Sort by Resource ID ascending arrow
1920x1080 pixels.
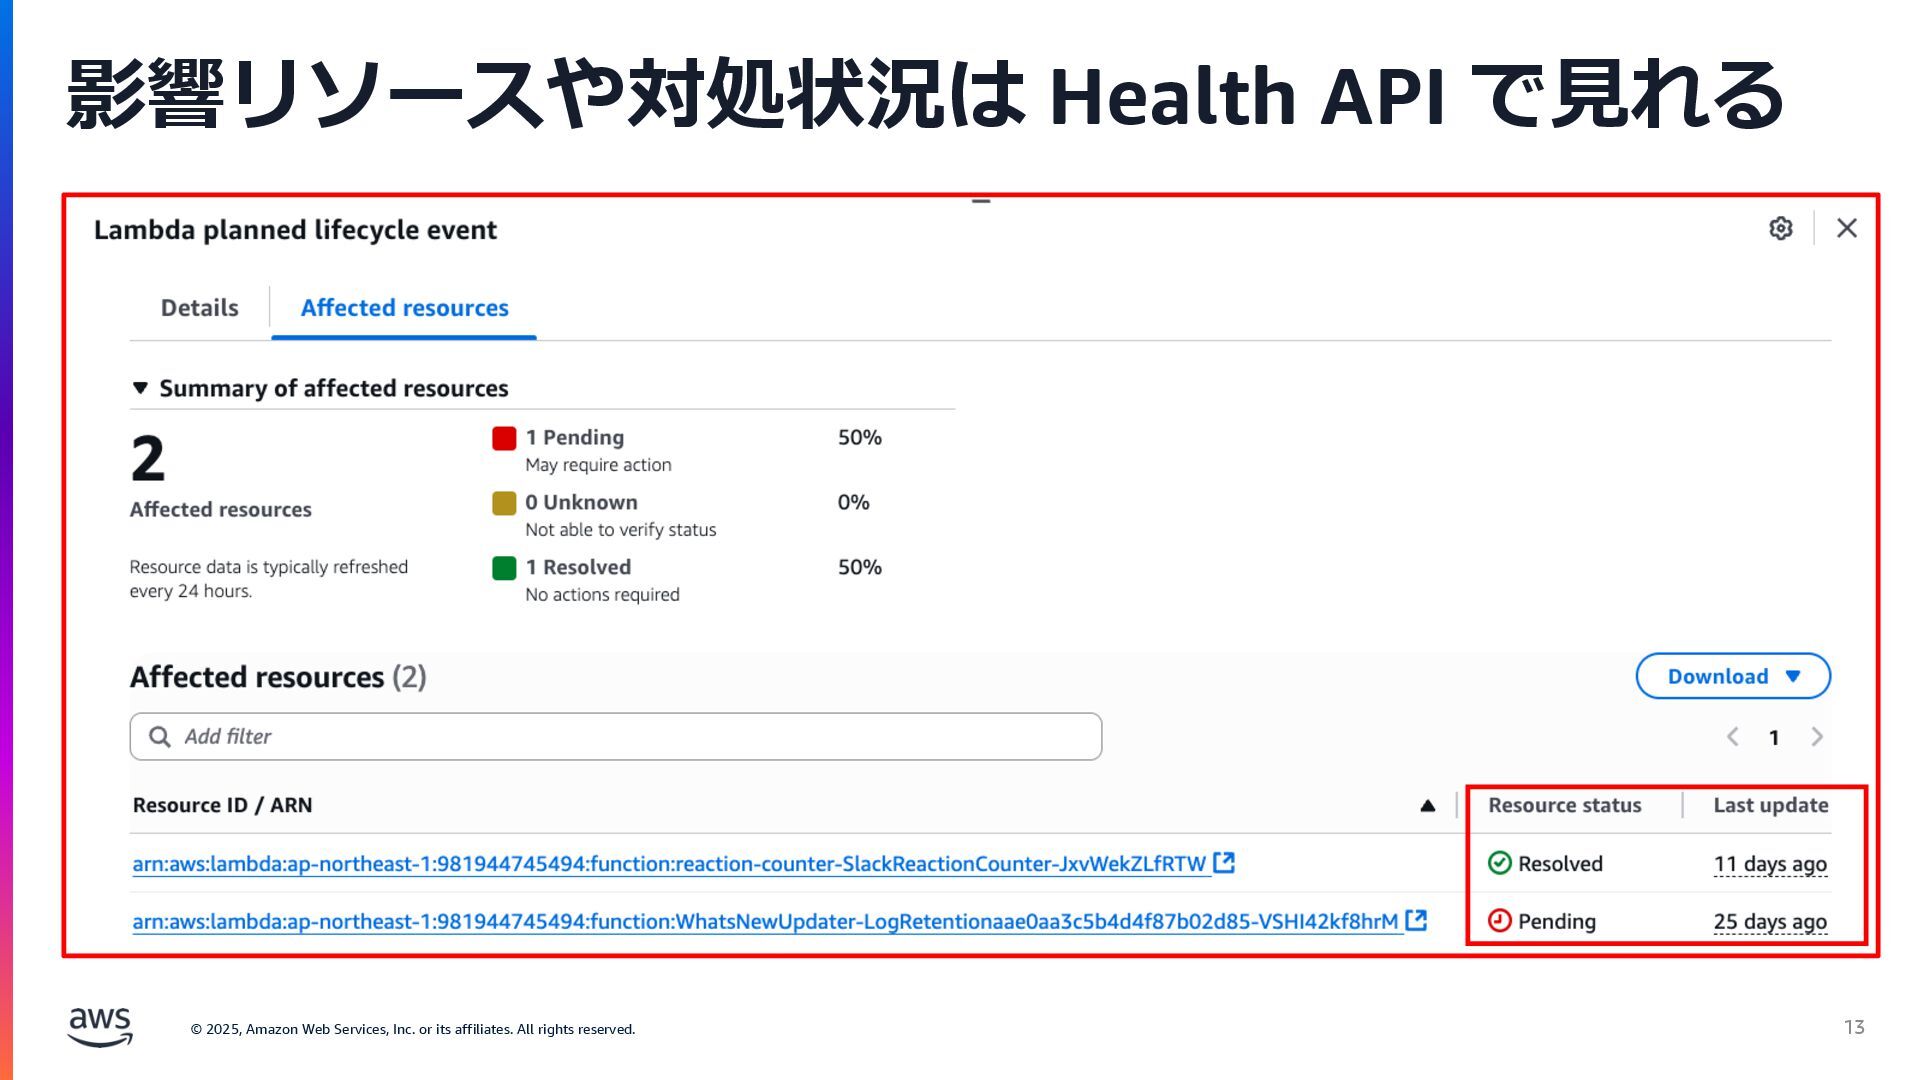click(x=1427, y=806)
